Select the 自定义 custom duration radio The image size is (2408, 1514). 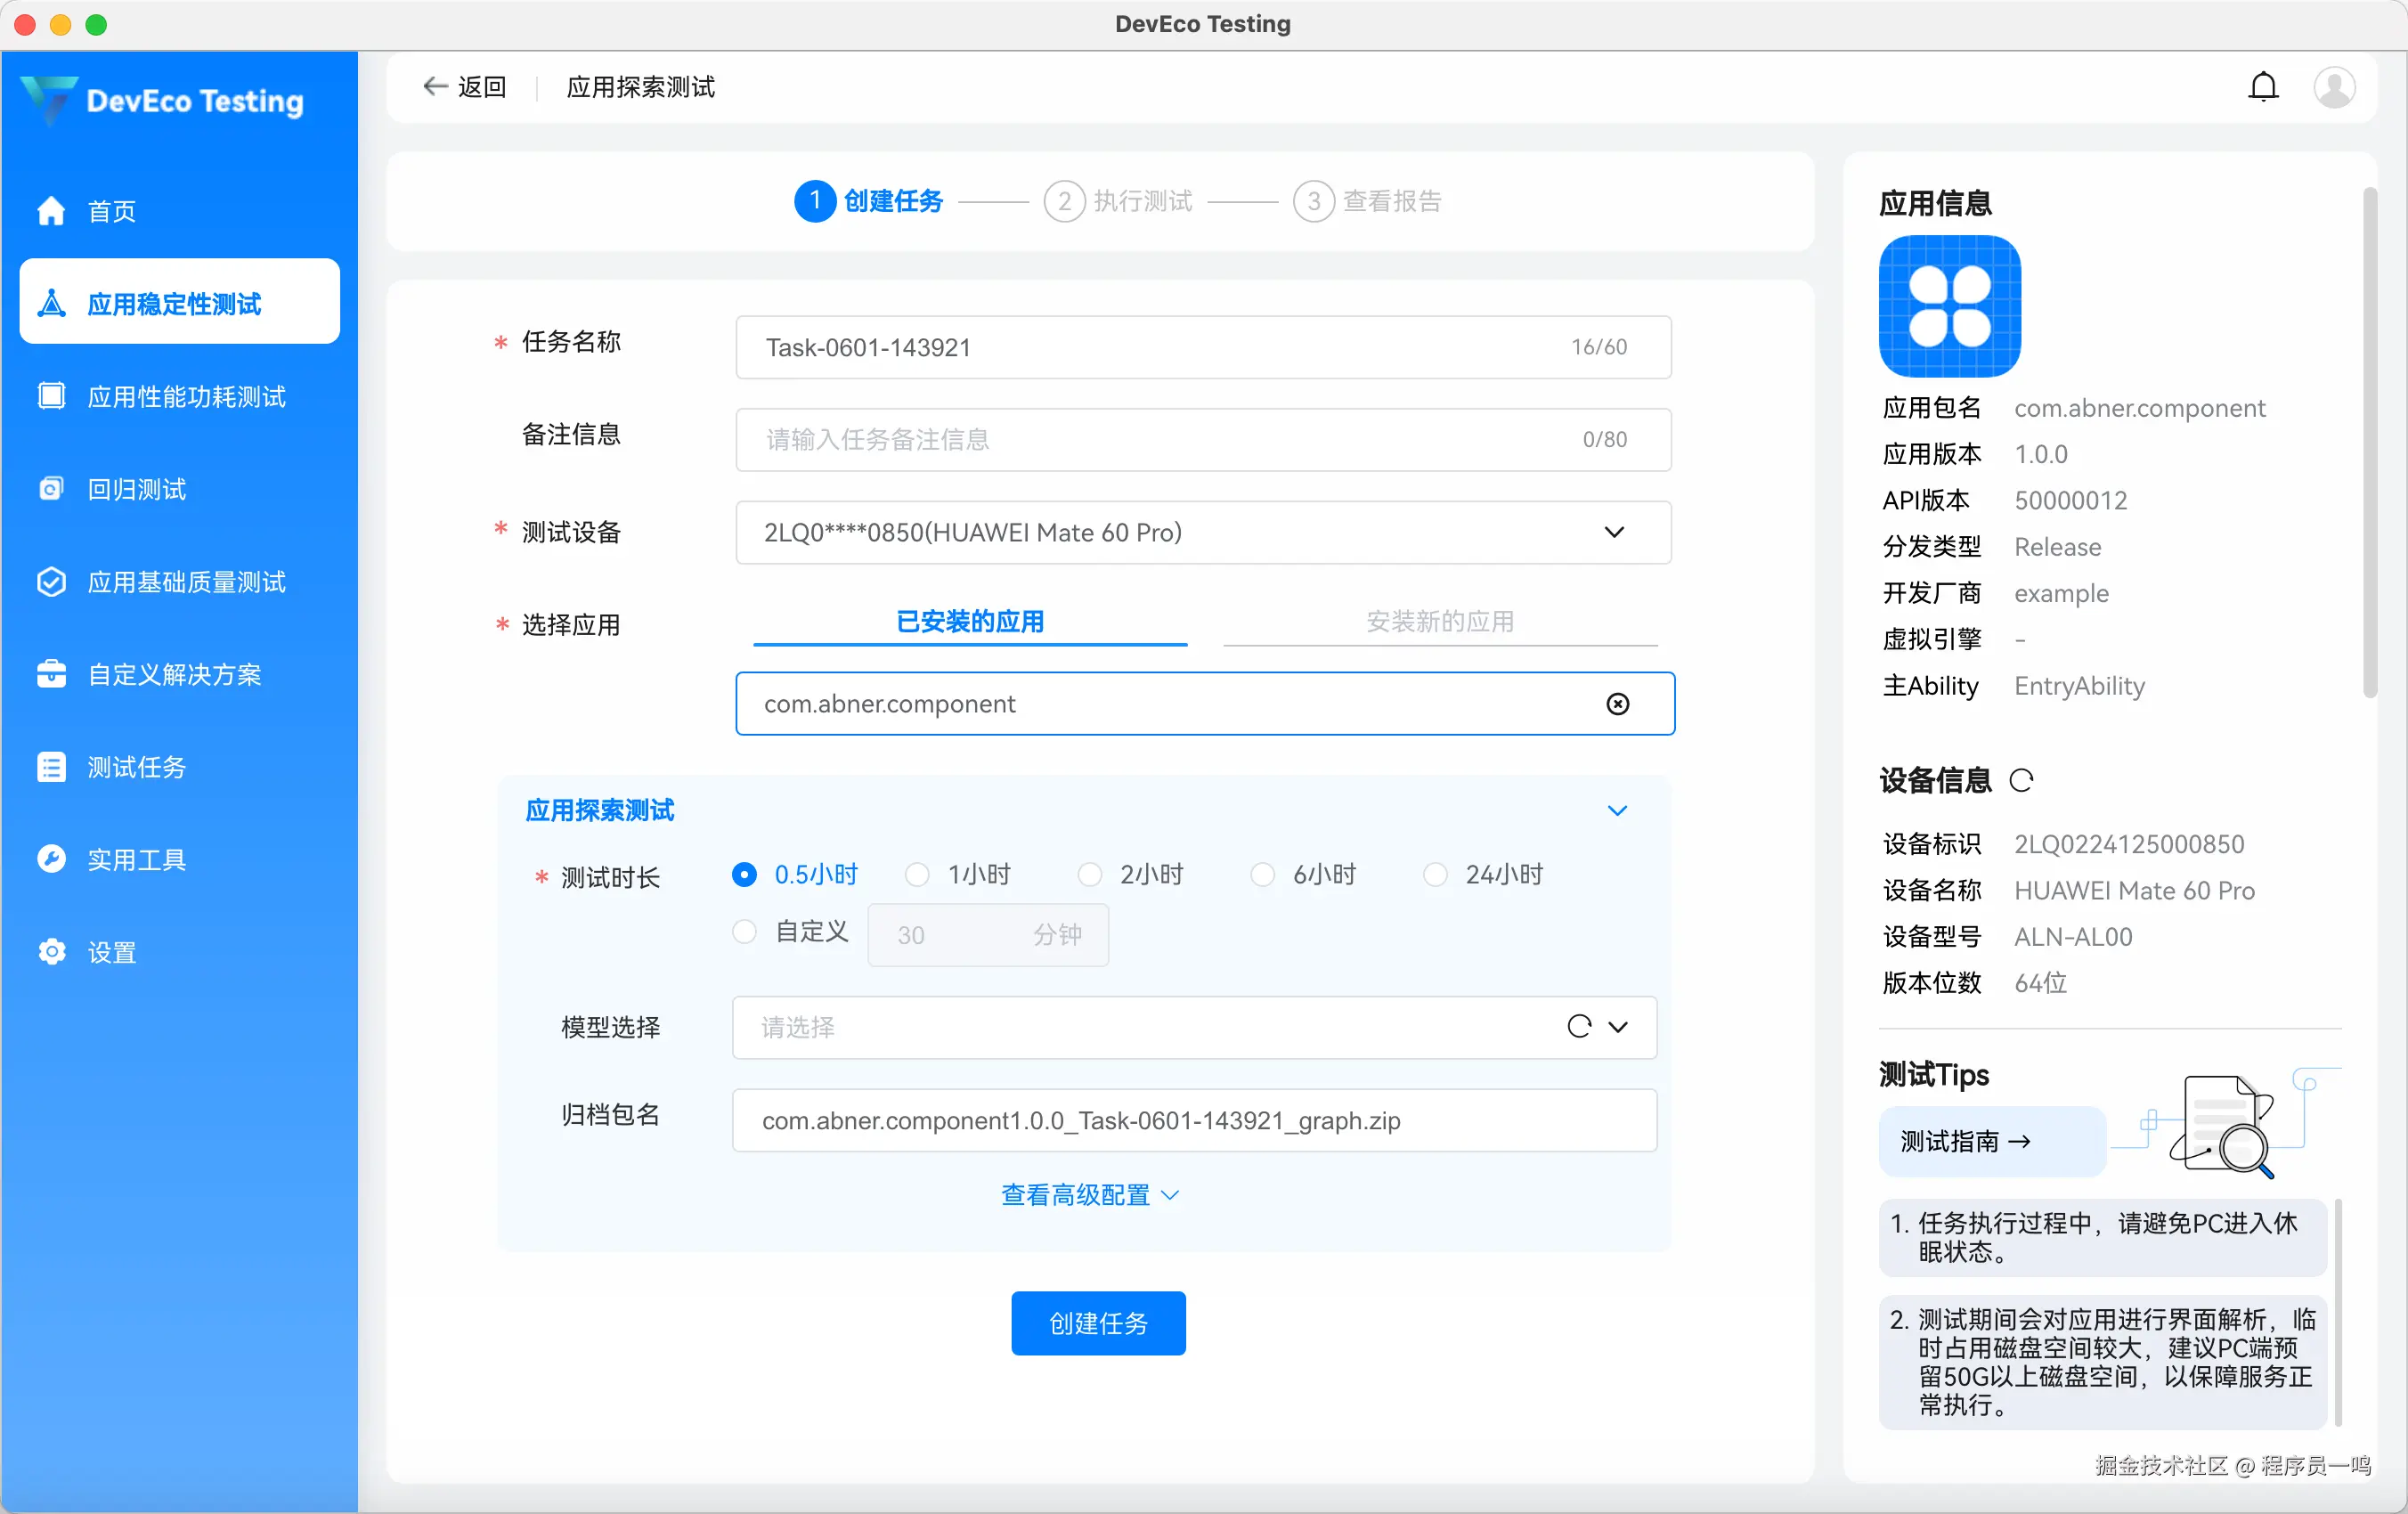[744, 932]
